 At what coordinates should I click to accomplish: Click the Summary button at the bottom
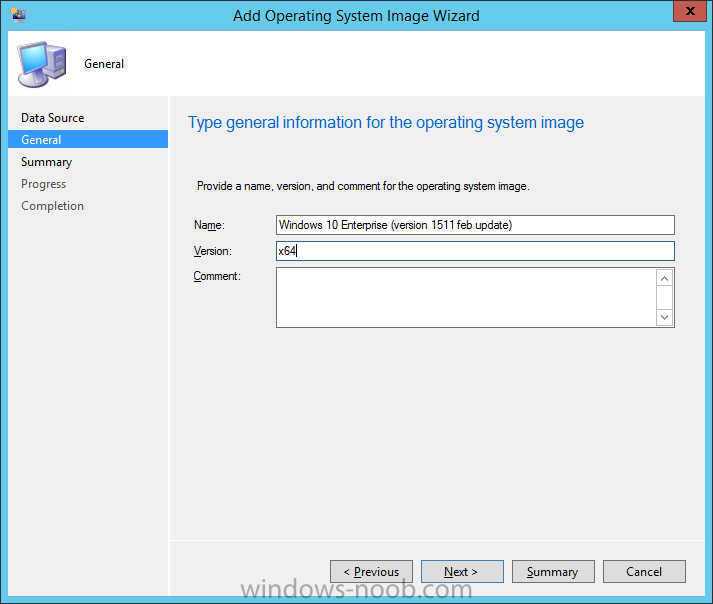(553, 571)
